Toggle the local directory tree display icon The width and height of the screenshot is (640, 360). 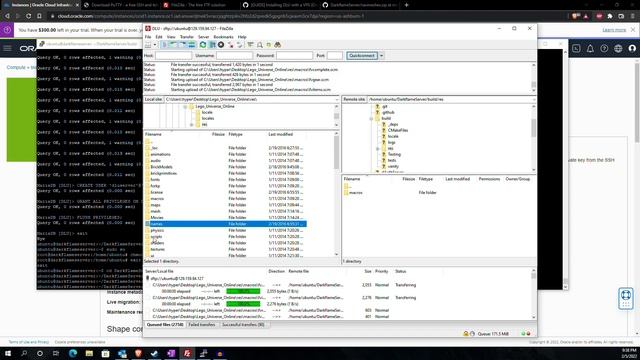pos(173,45)
